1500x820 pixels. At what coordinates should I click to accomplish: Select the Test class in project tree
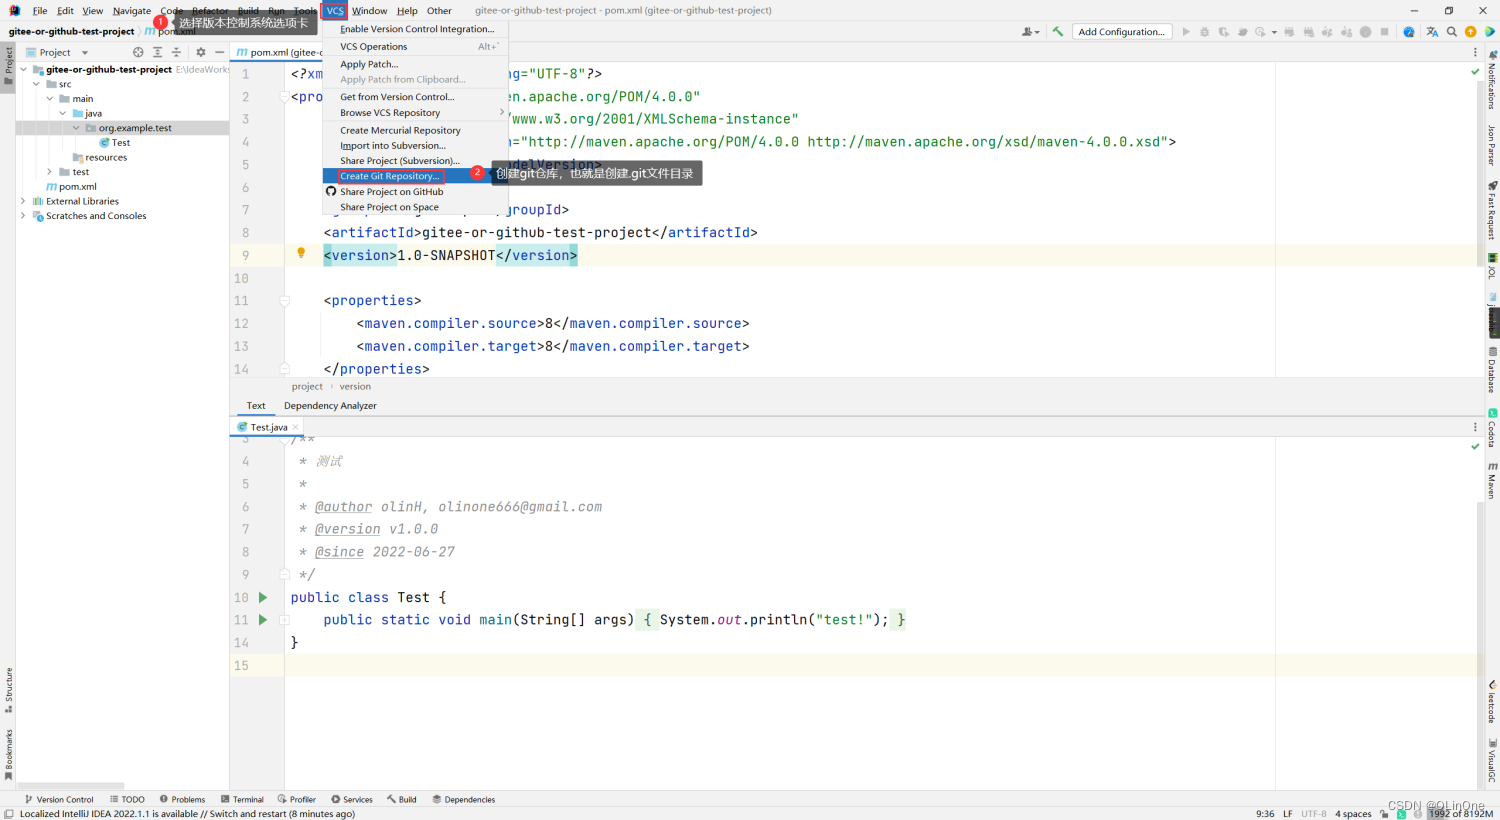[x=115, y=143]
